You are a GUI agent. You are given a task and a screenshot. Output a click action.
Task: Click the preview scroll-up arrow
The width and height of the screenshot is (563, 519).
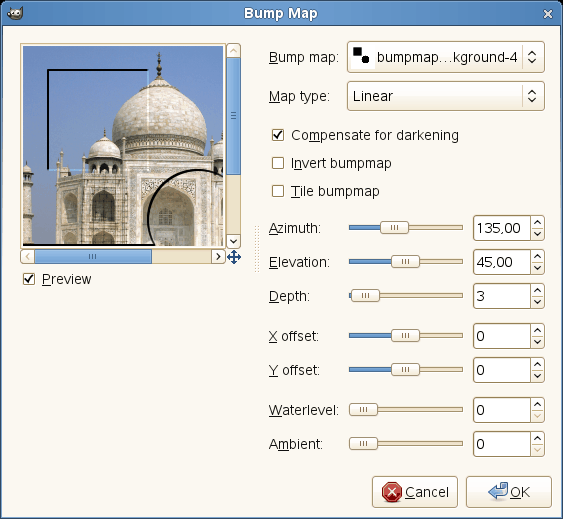(233, 51)
